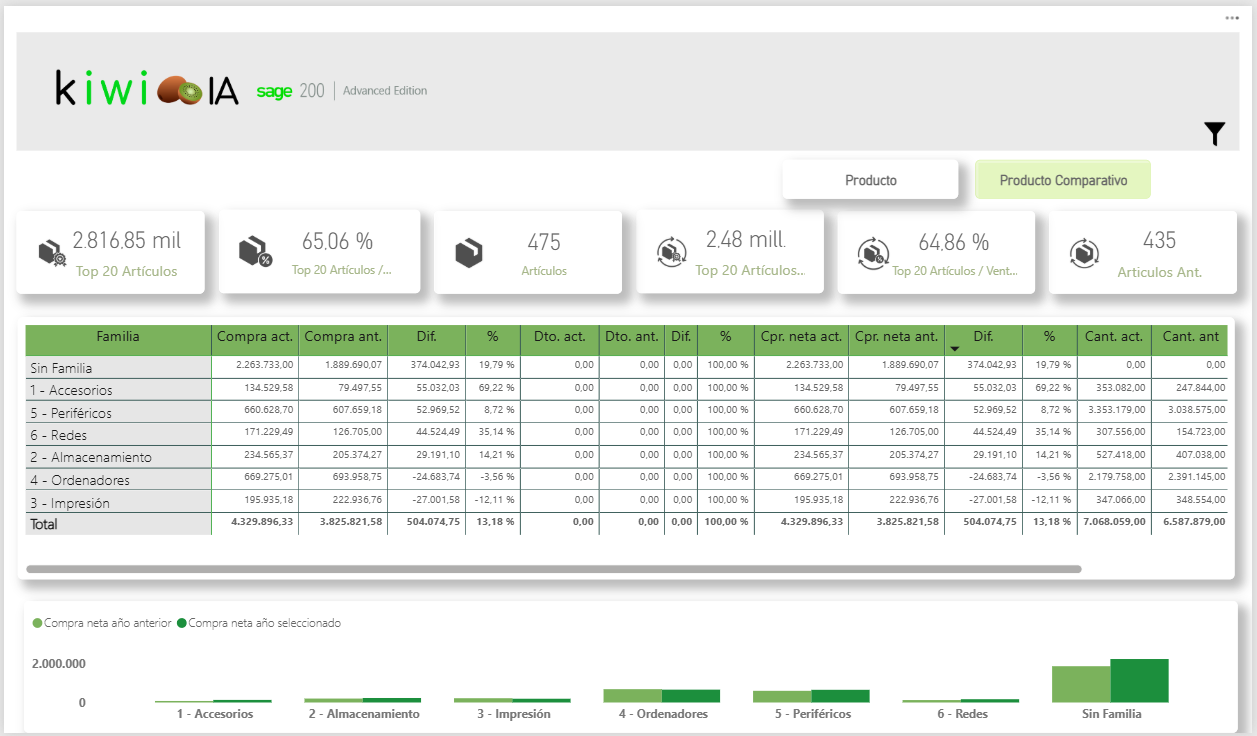Click the Top 20 Artículos box icon
Image resolution: width=1257 pixels, height=736 pixels.
(52, 253)
